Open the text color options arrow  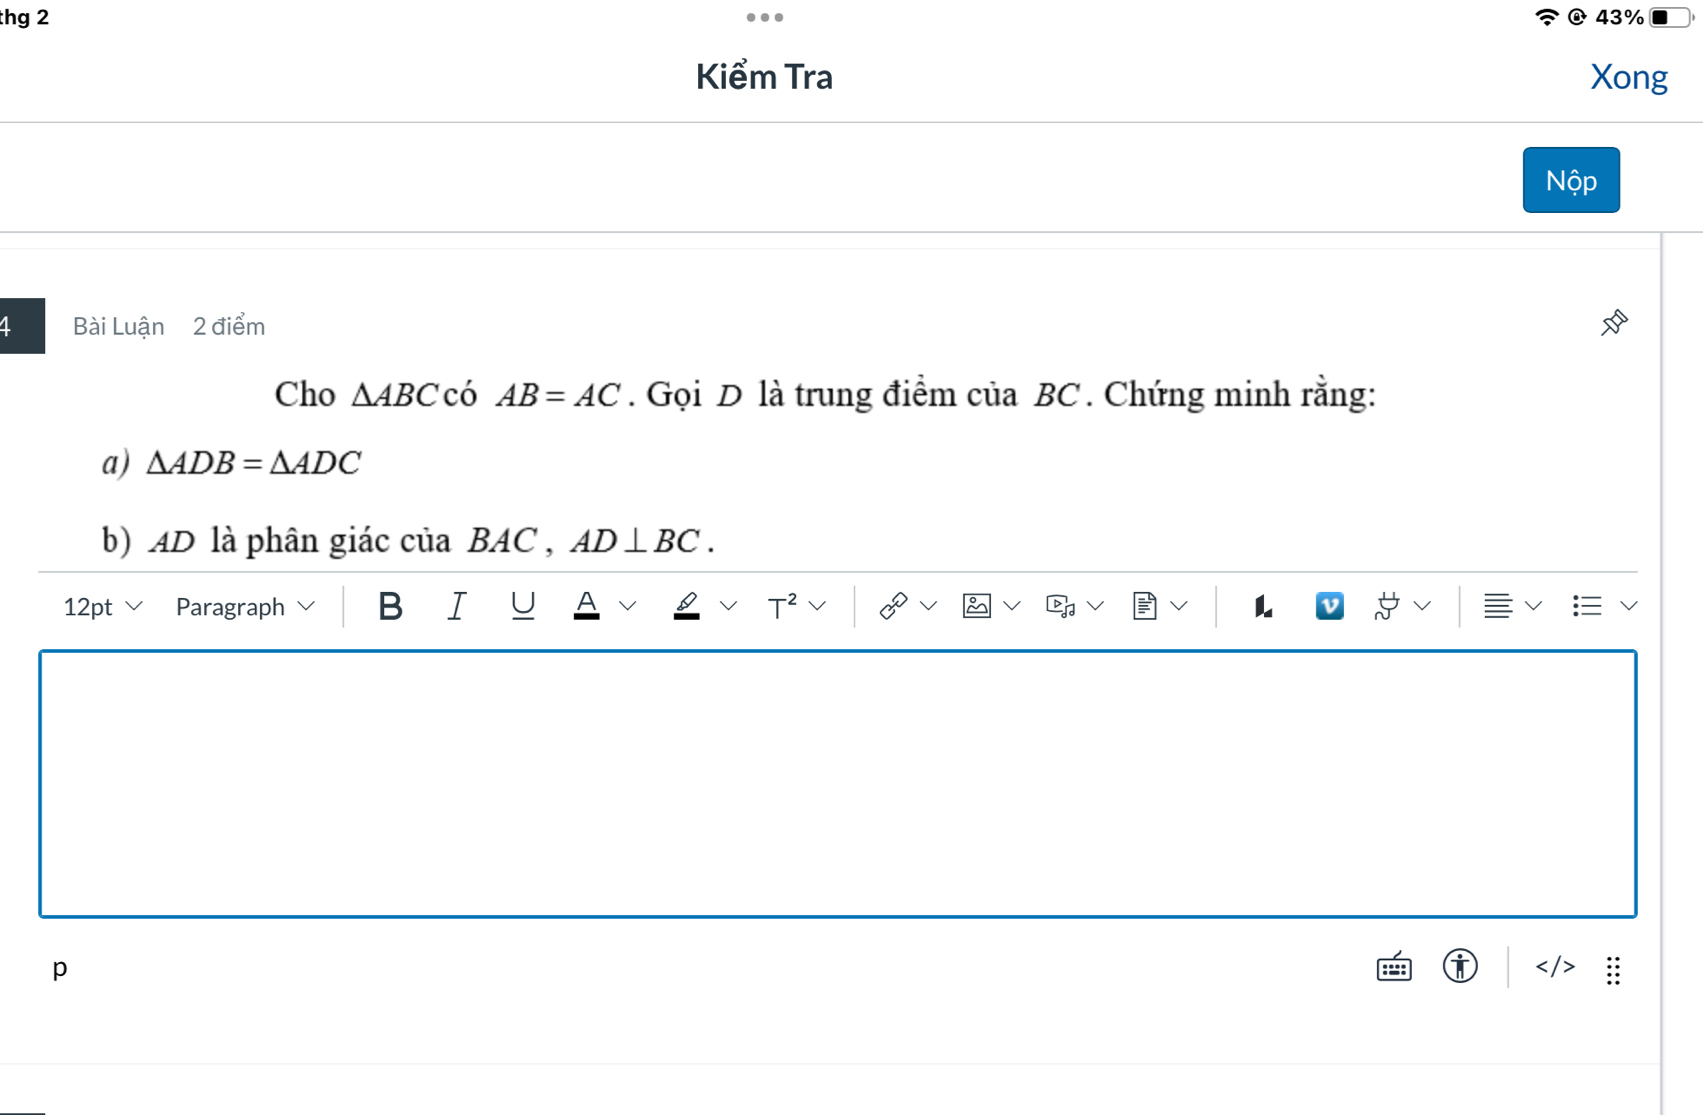(x=628, y=606)
